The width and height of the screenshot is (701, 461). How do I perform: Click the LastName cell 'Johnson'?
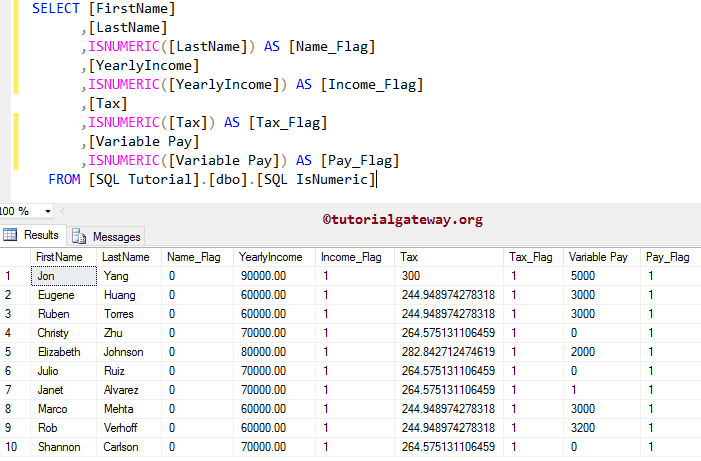pyautogui.click(x=129, y=352)
